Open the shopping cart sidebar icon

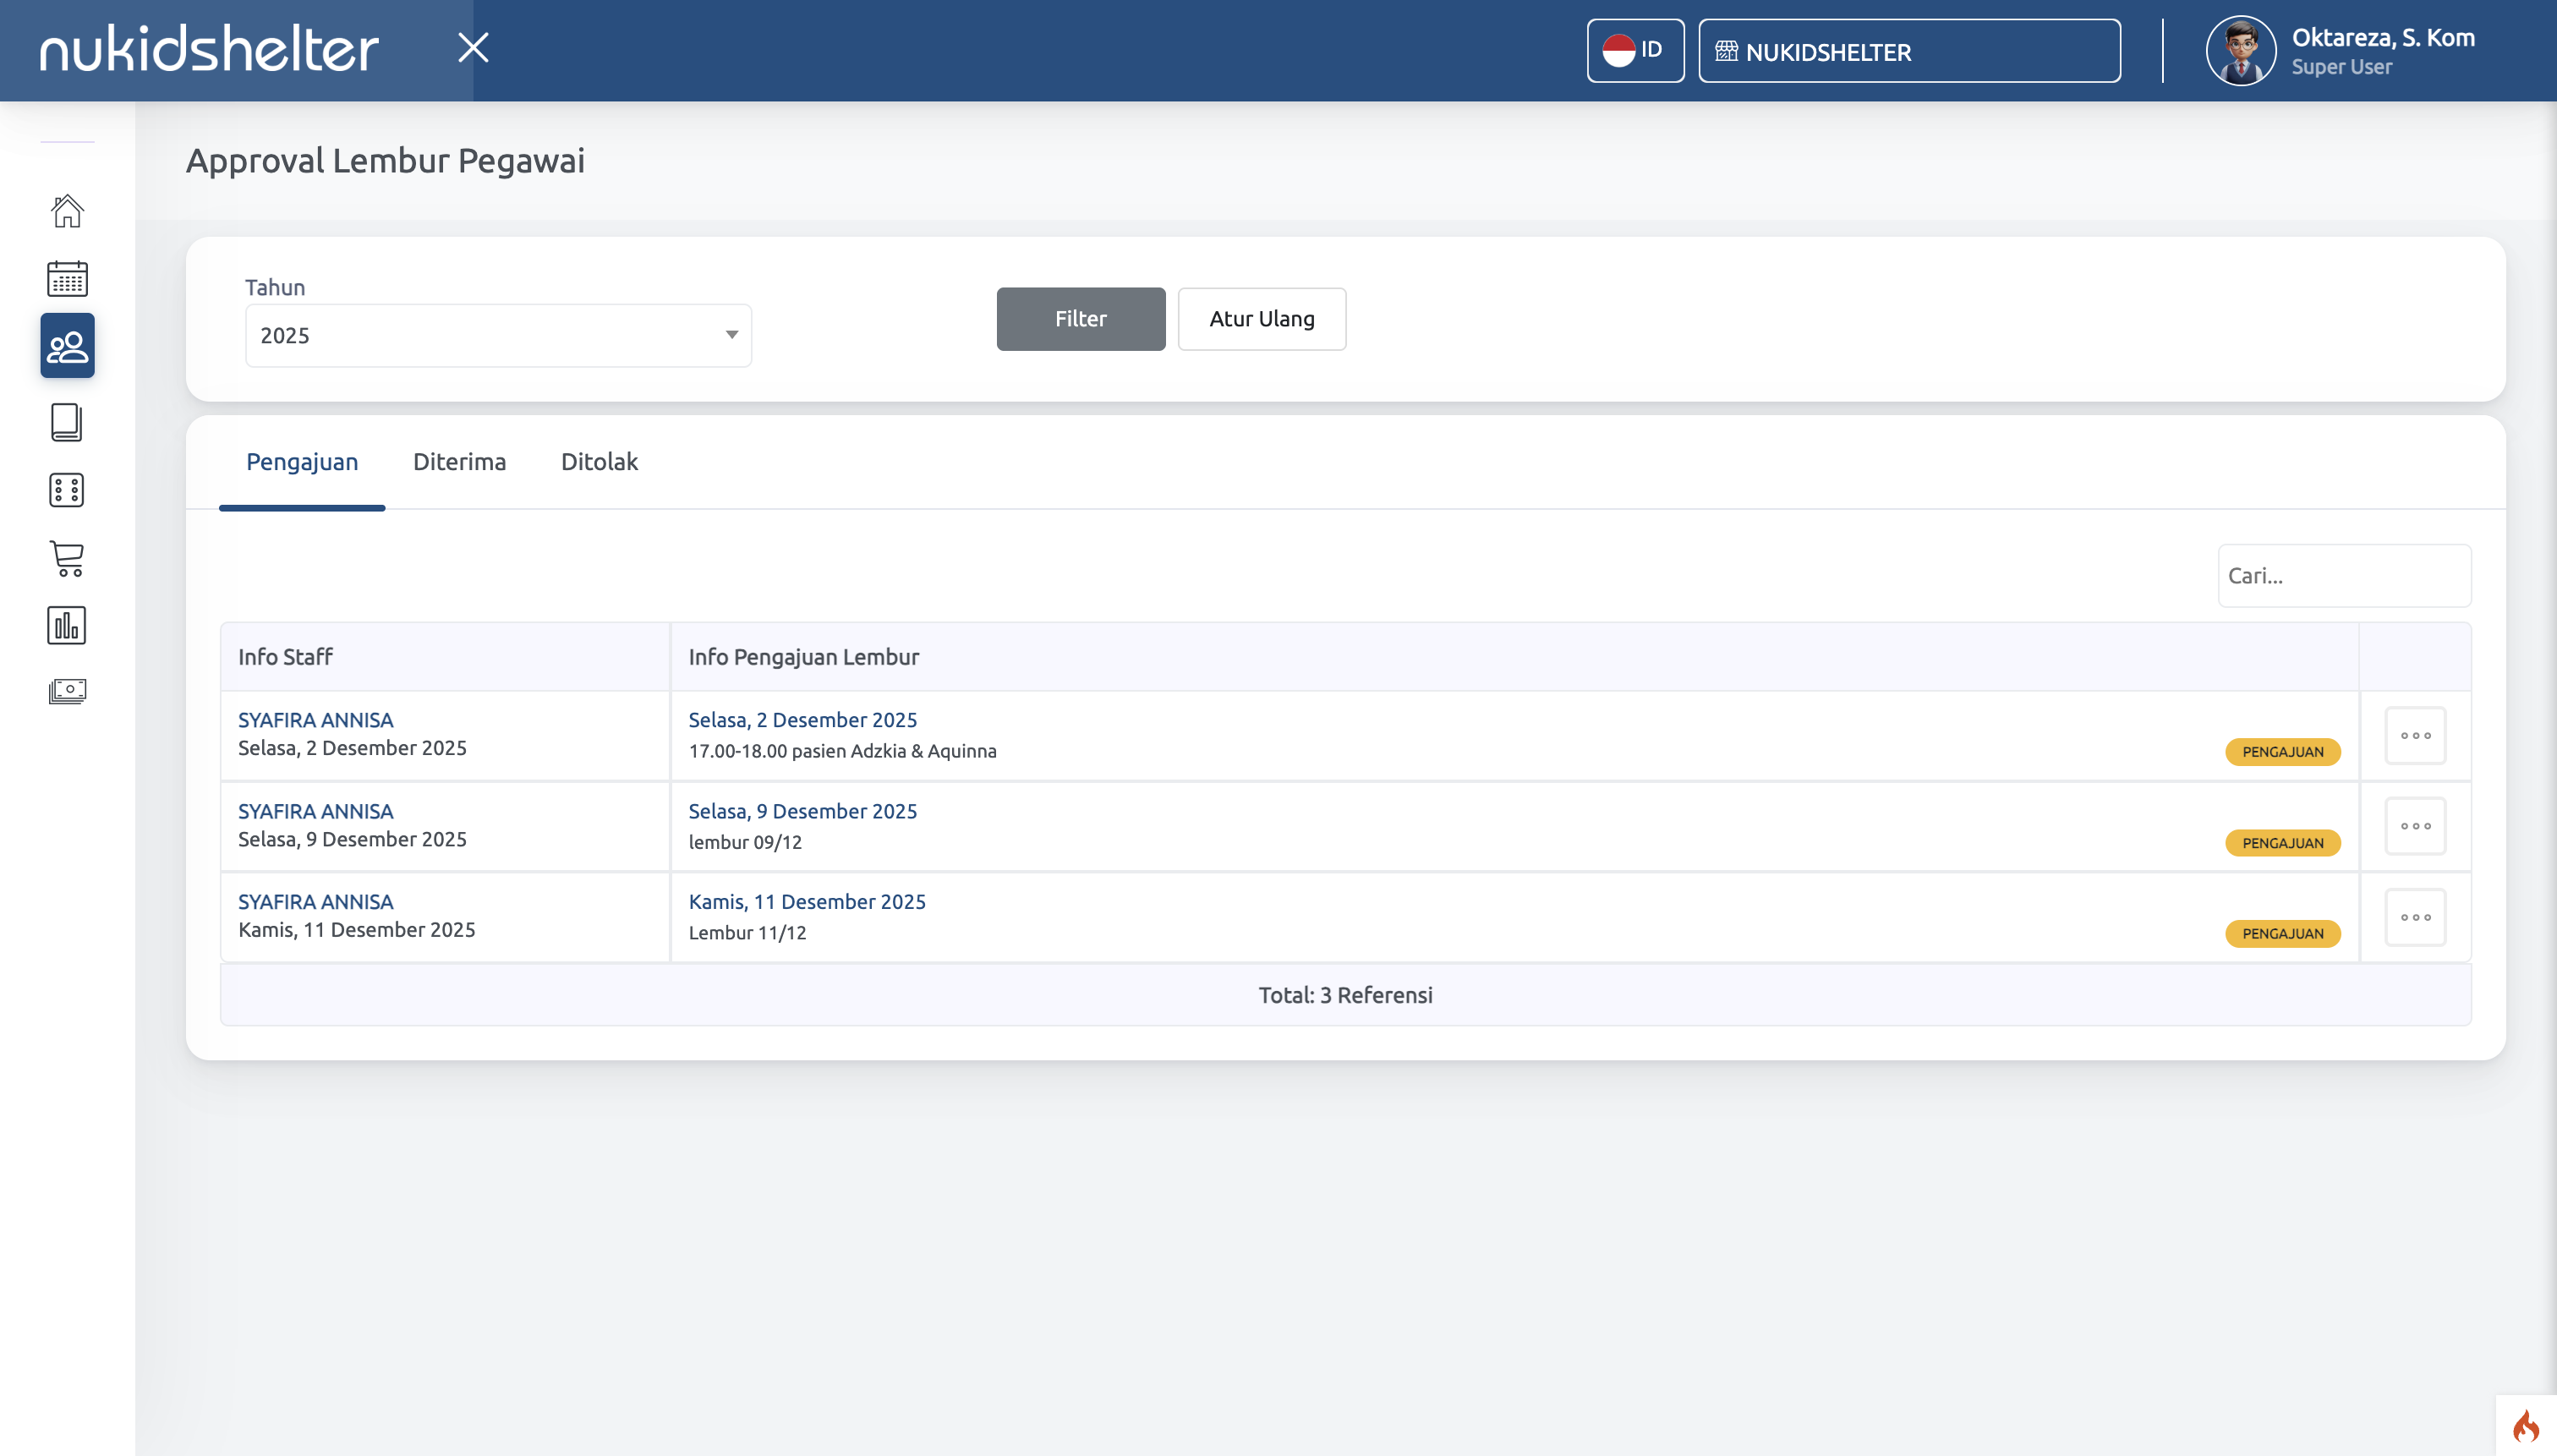point(67,558)
